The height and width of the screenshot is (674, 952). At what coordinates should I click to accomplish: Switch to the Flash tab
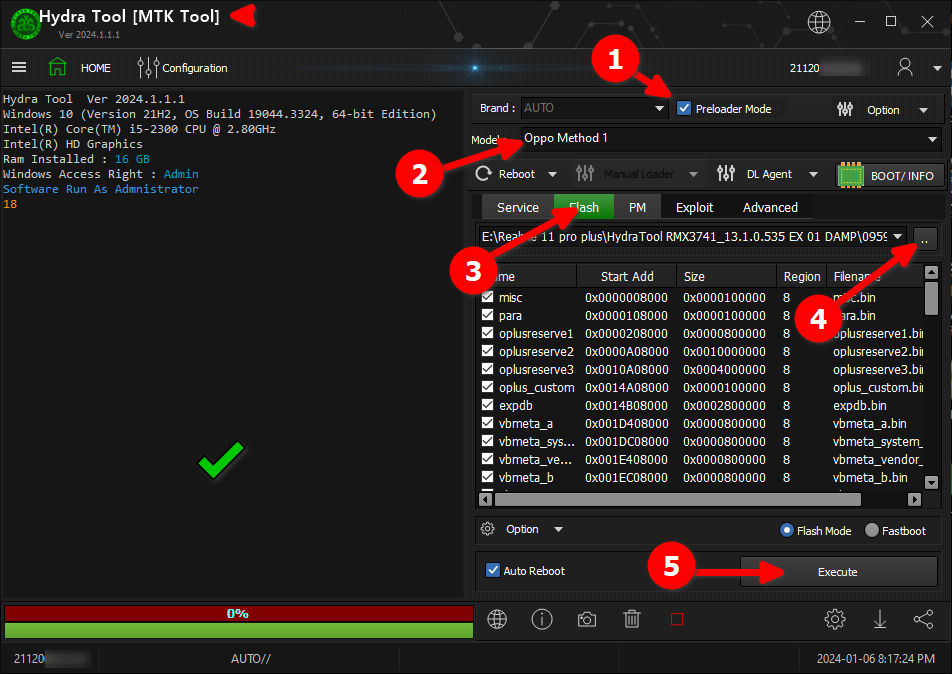click(x=583, y=207)
